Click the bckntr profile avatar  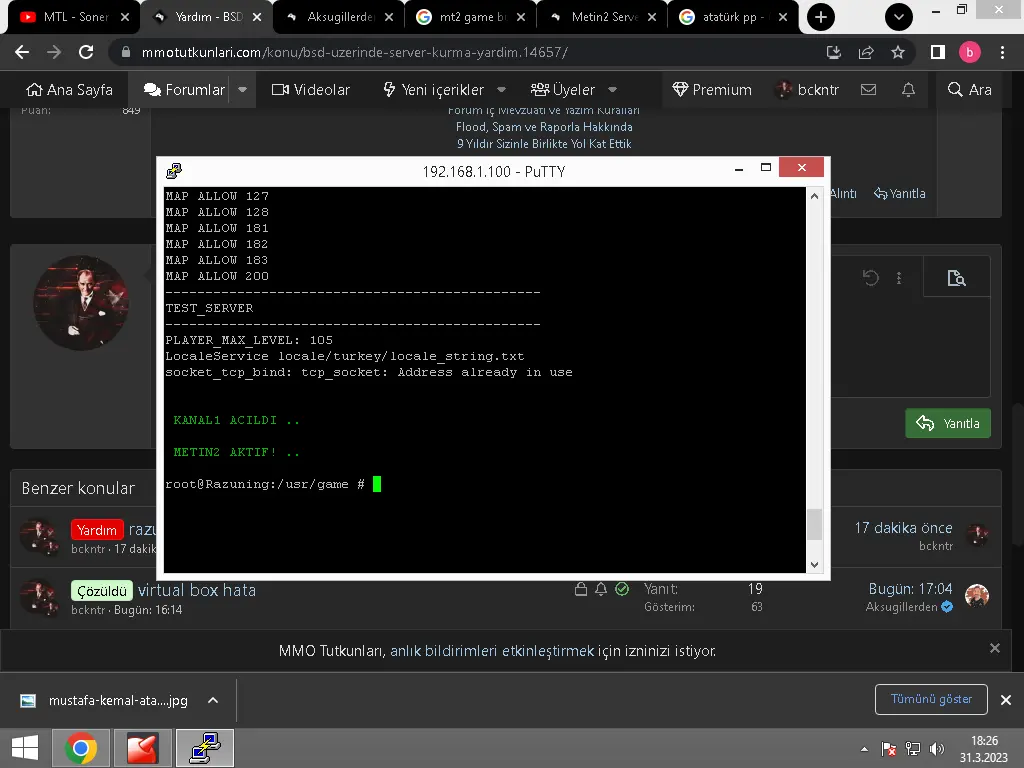point(783,89)
